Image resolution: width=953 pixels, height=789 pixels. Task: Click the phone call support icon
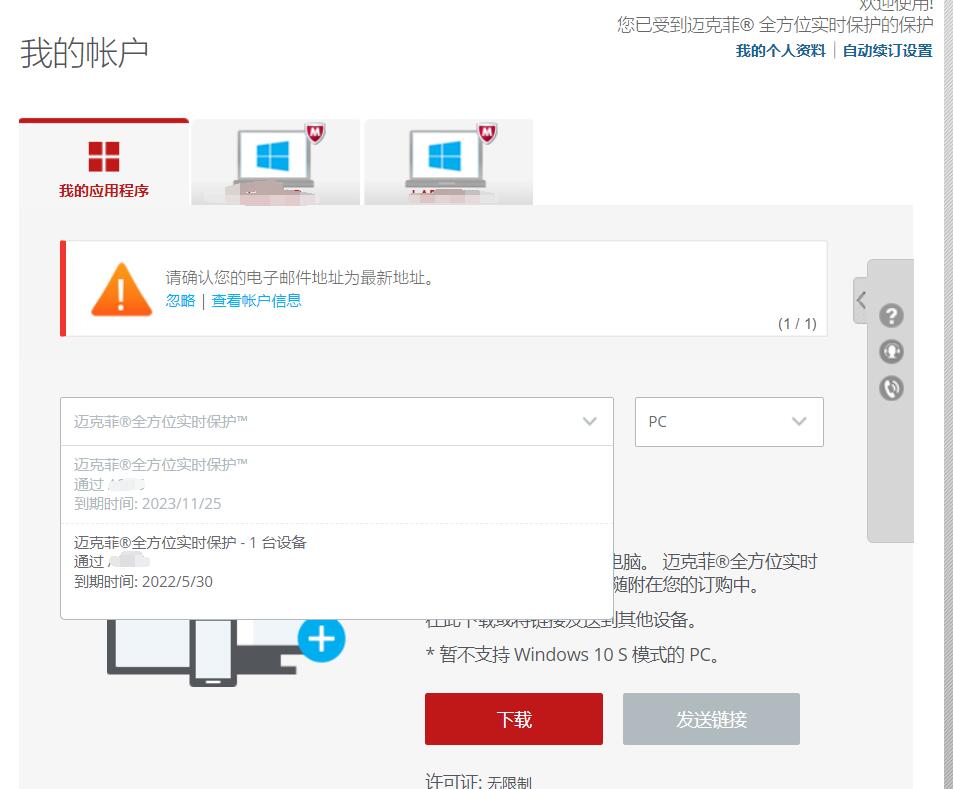point(891,388)
